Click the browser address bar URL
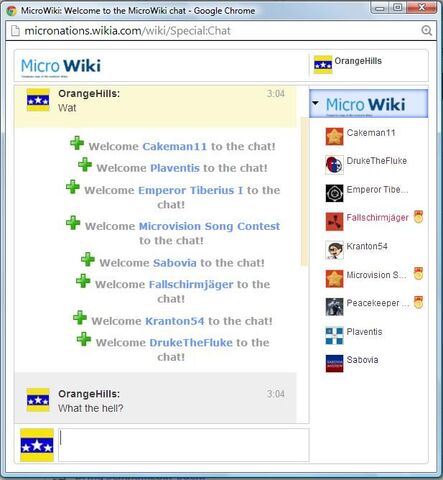 (x=127, y=31)
